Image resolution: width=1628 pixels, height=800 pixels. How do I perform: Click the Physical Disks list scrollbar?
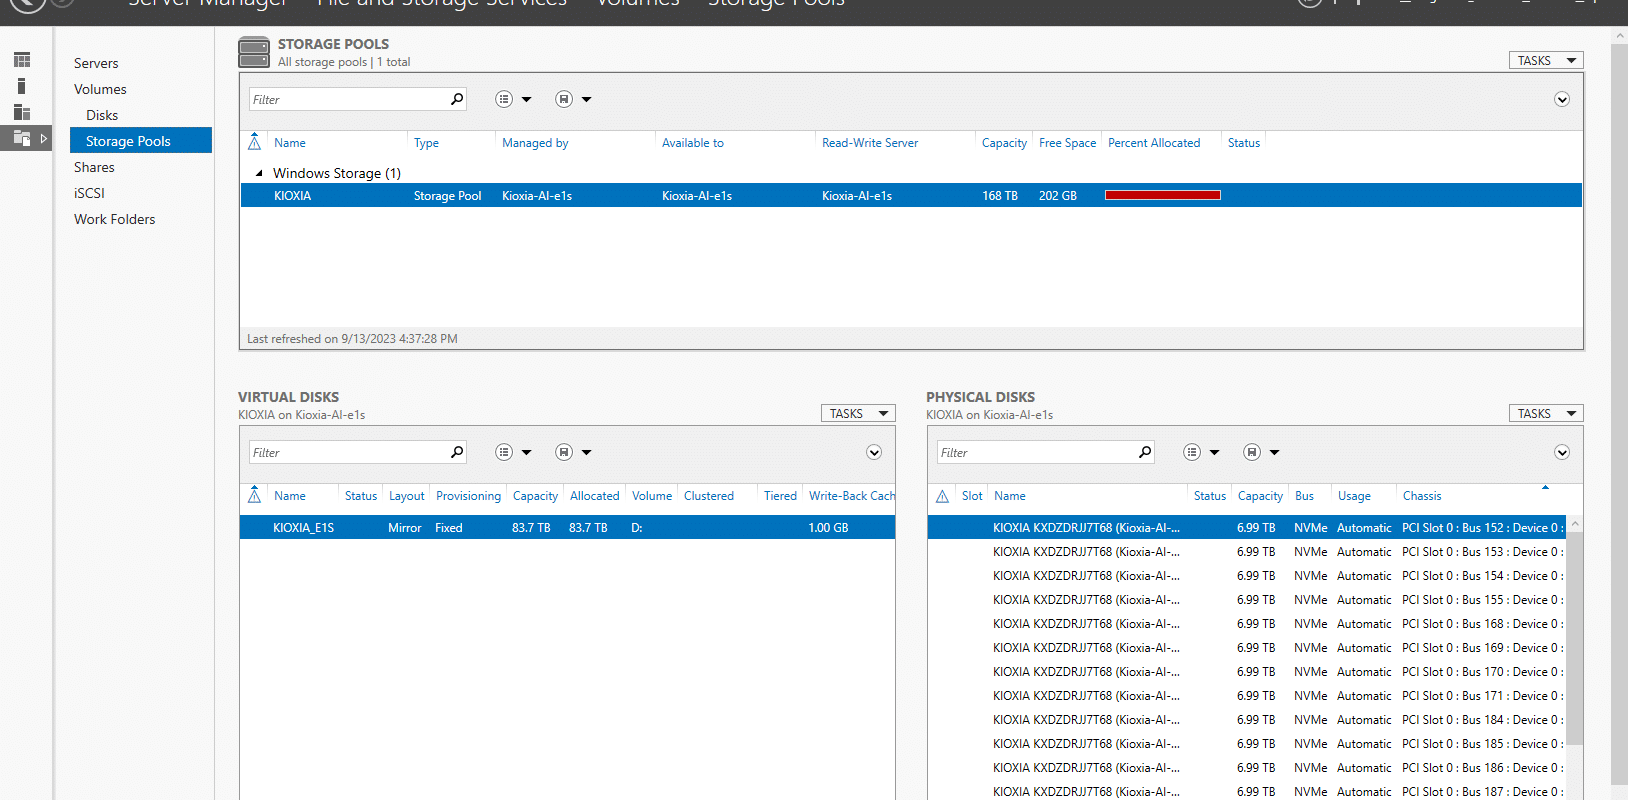click(1575, 640)
